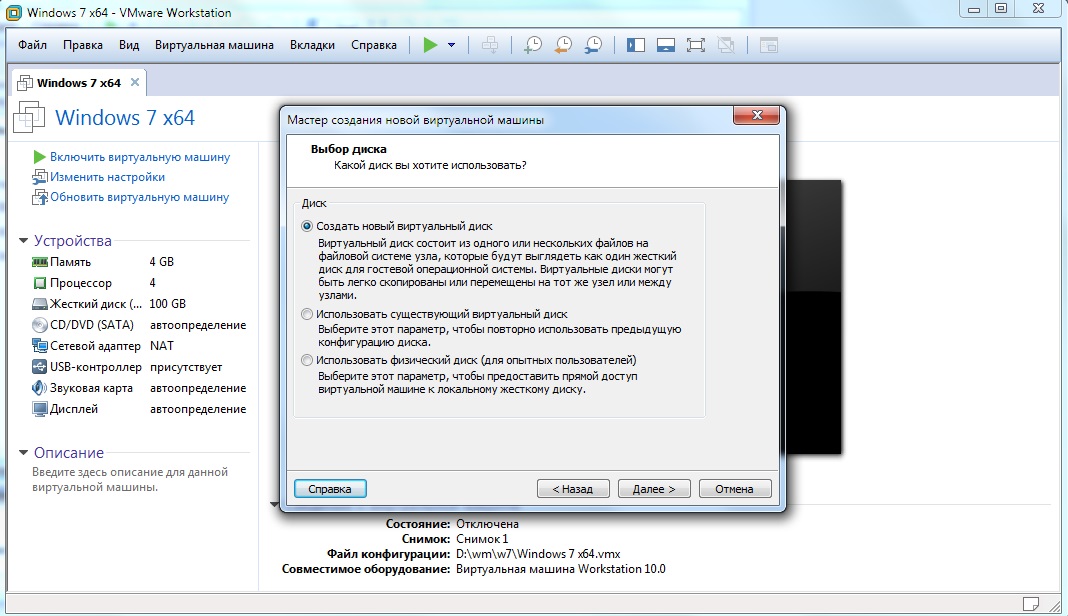1068x616 pixels.
Task: Open the Правка menu
Action: click(83, 45)
